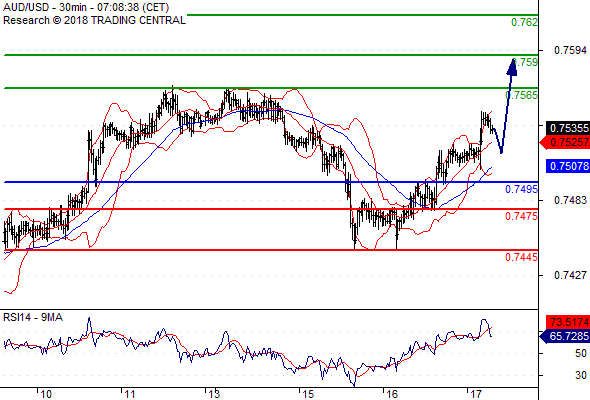Click the green 0.7565 resistance label
The width and height of the screenshot is (590, 400).
pos(522,95)
